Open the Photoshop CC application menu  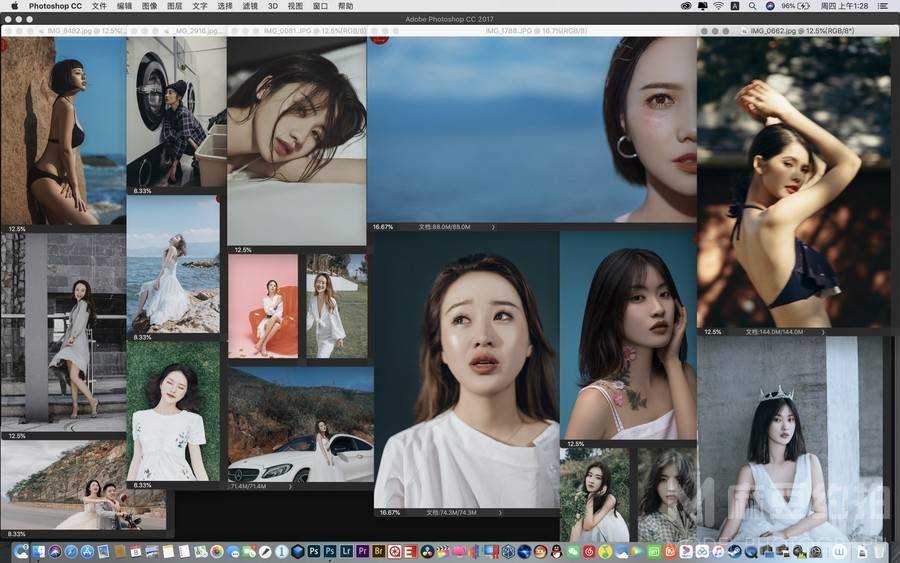pos(55,6)
